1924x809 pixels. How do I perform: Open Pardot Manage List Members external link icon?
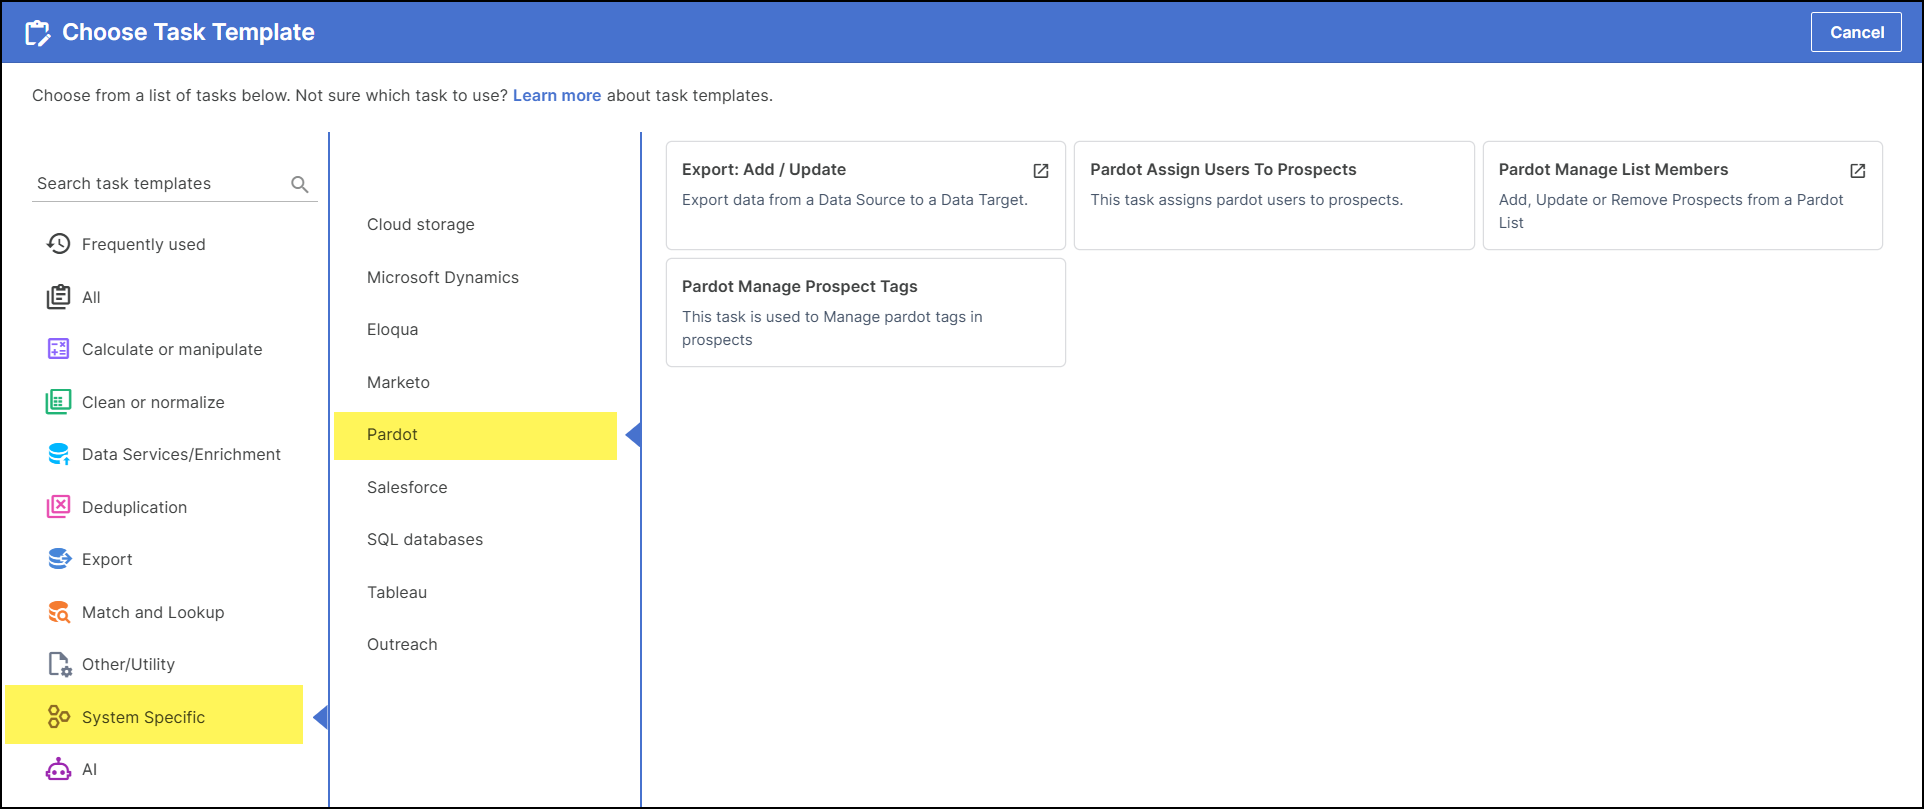click(1858, 171)
